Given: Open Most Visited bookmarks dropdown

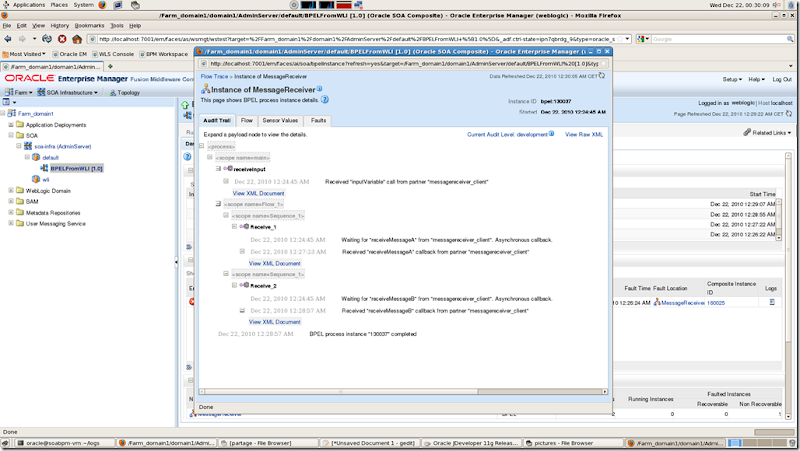Looking at the screenshot, I should 24,54.
